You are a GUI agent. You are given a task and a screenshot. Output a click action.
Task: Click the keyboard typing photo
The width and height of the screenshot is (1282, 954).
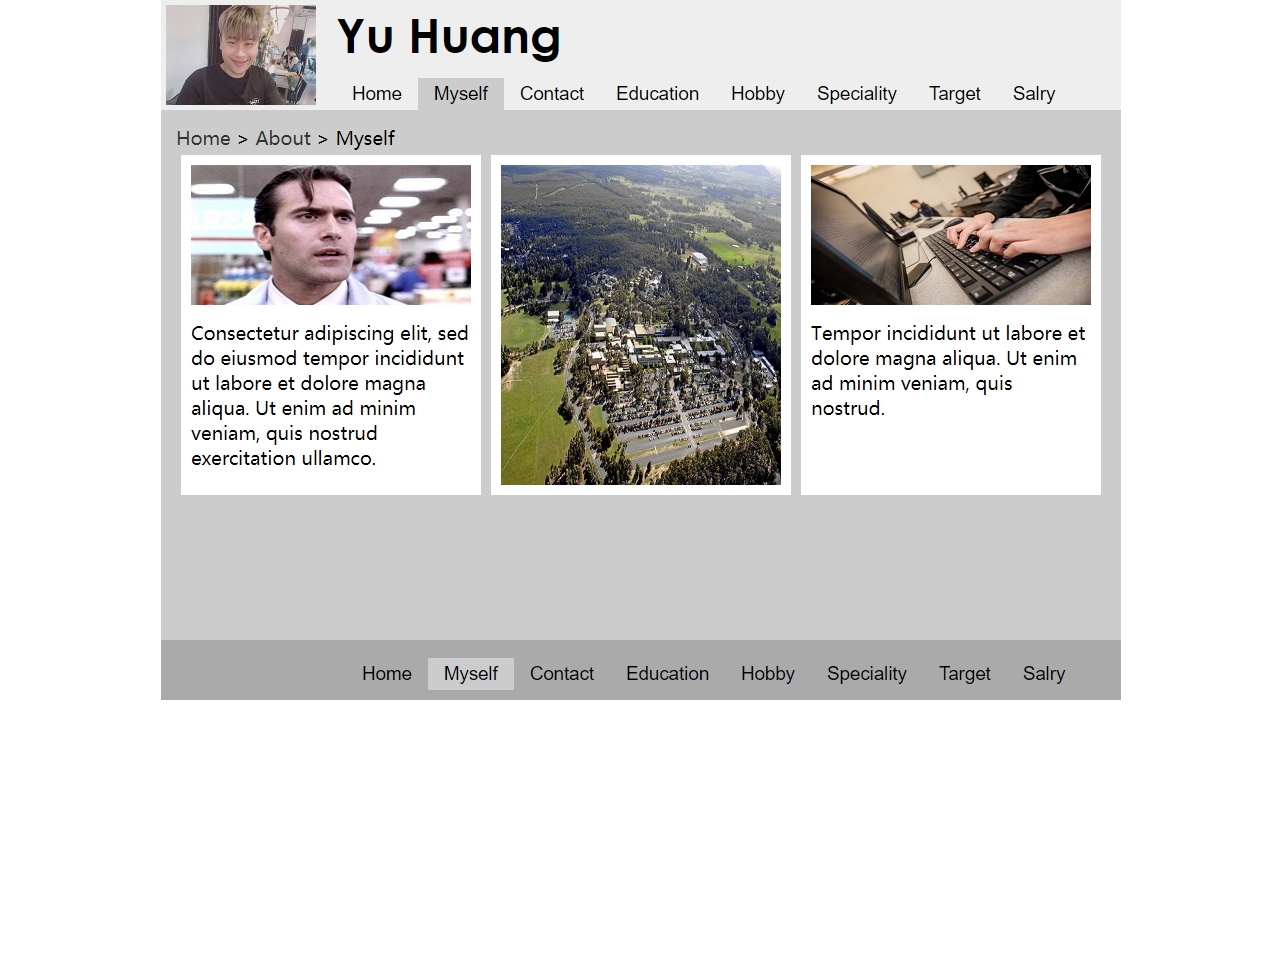[x=951, y=235]
